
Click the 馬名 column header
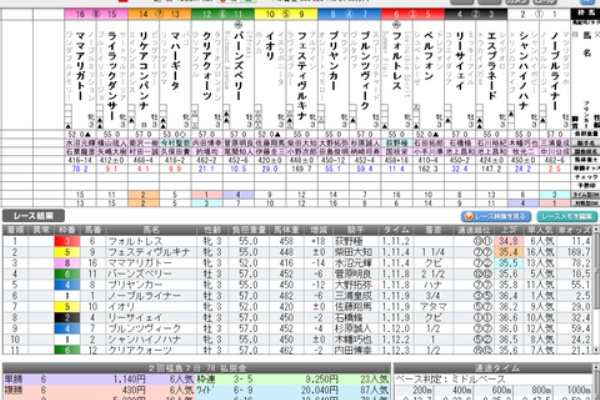[151, 229]
